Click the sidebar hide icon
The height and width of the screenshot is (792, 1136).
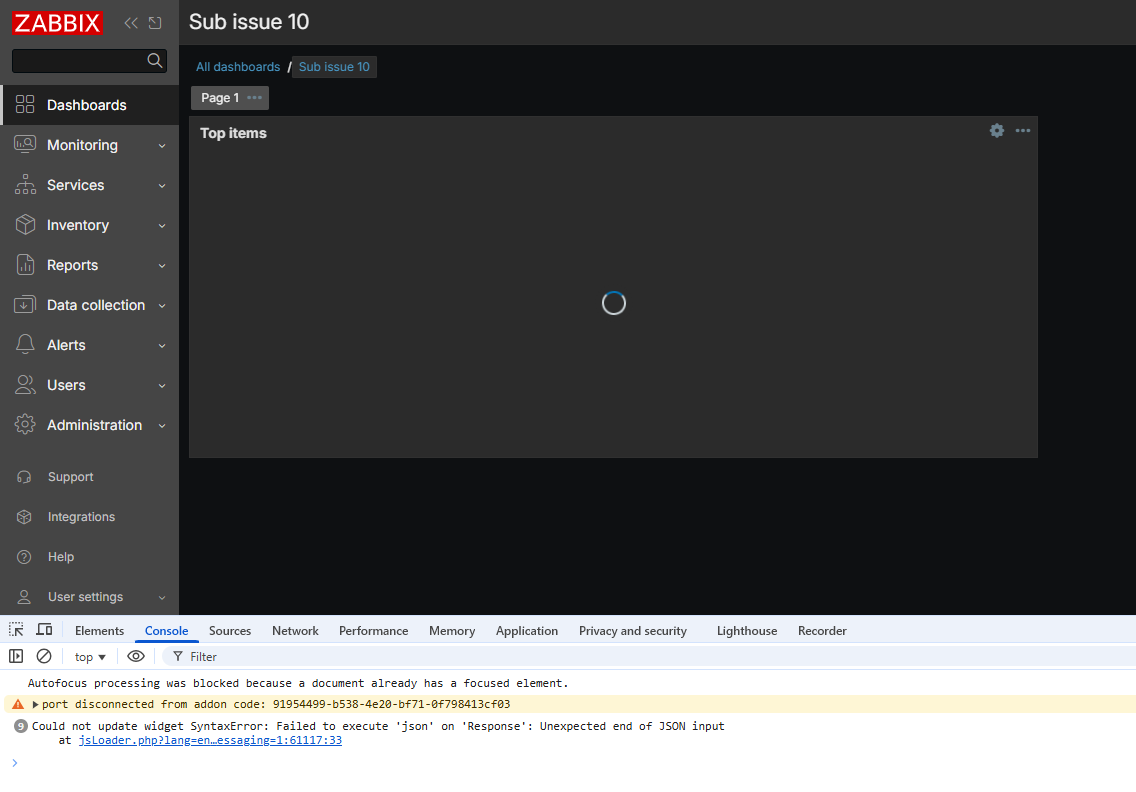click(x=155, y=23)
